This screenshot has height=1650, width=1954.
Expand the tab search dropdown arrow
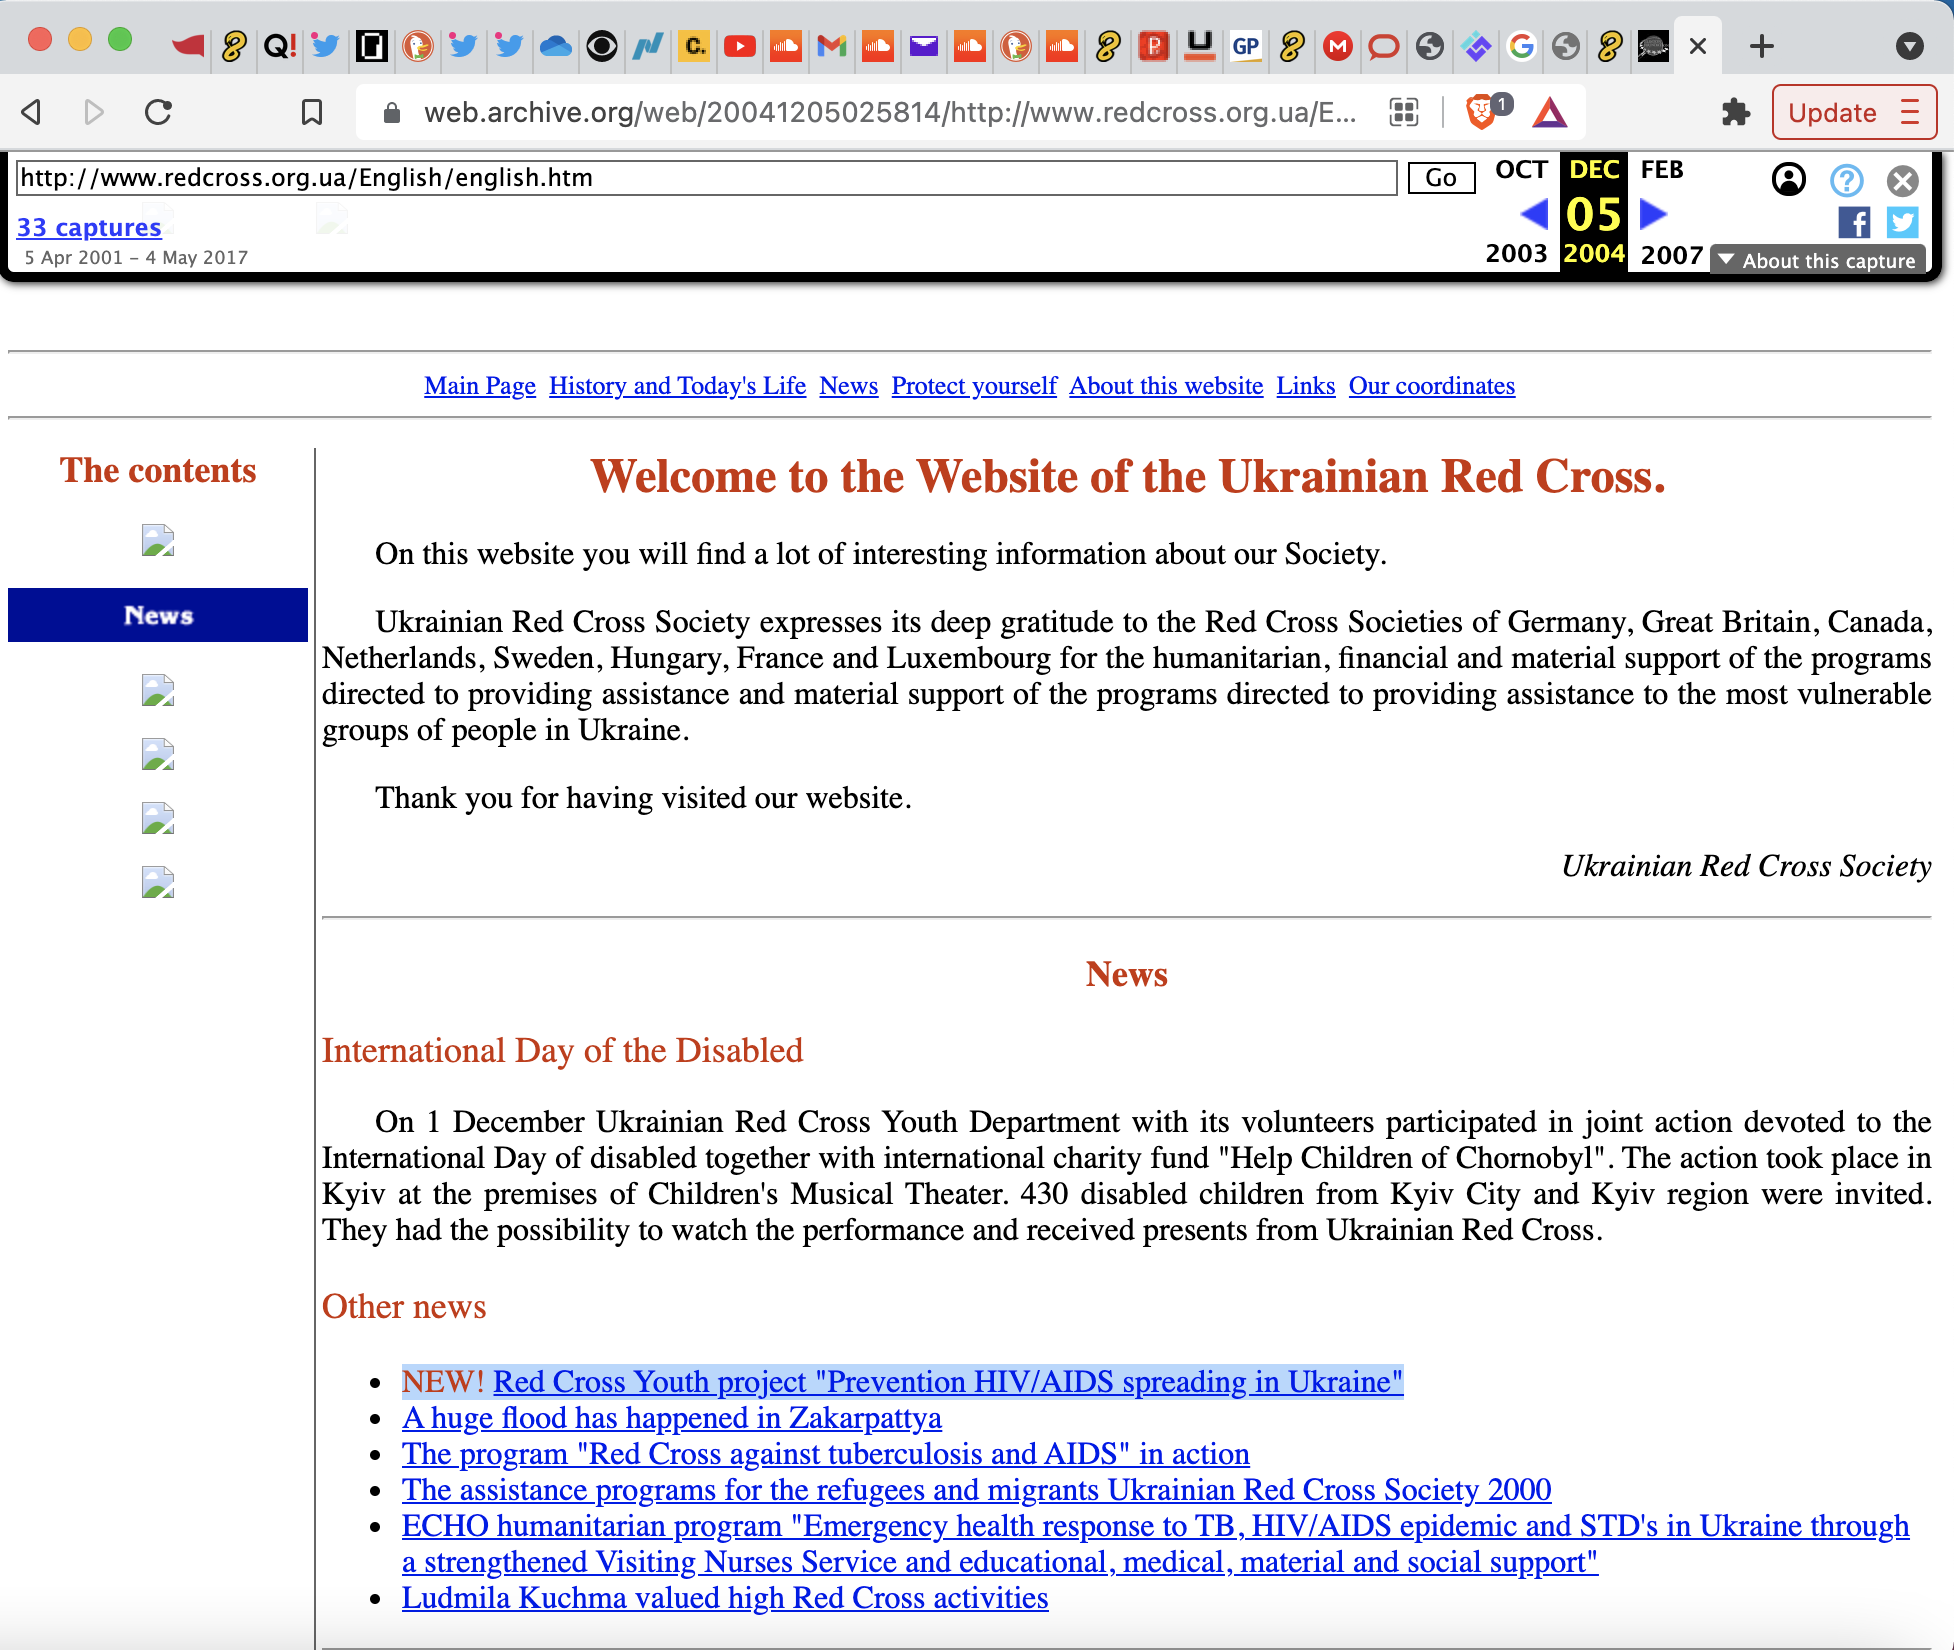(1909, 46)
